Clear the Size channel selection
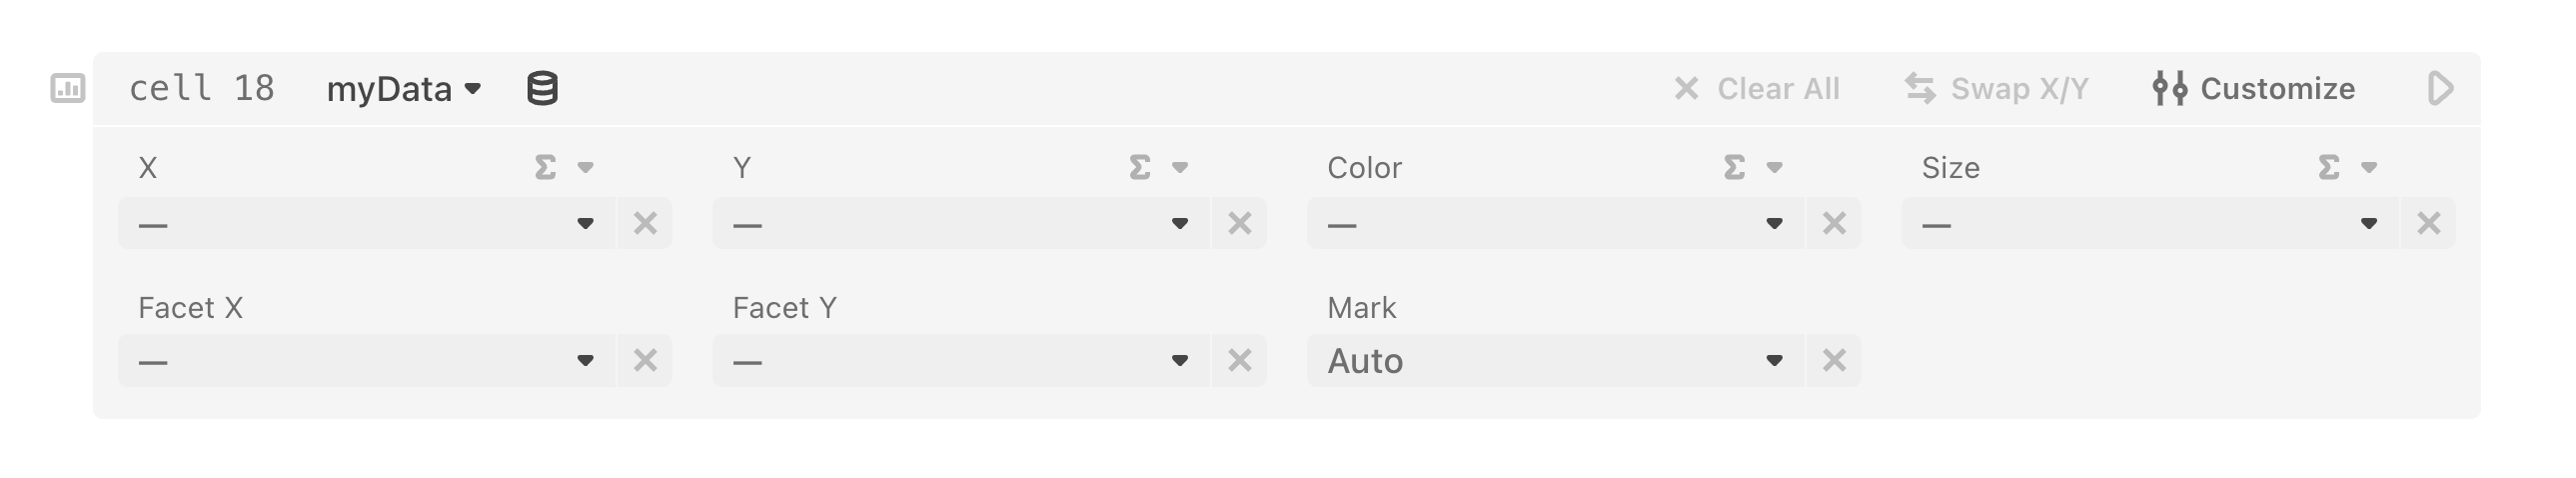Viewport: 2576px width, 478px height. pos(2429,223)
